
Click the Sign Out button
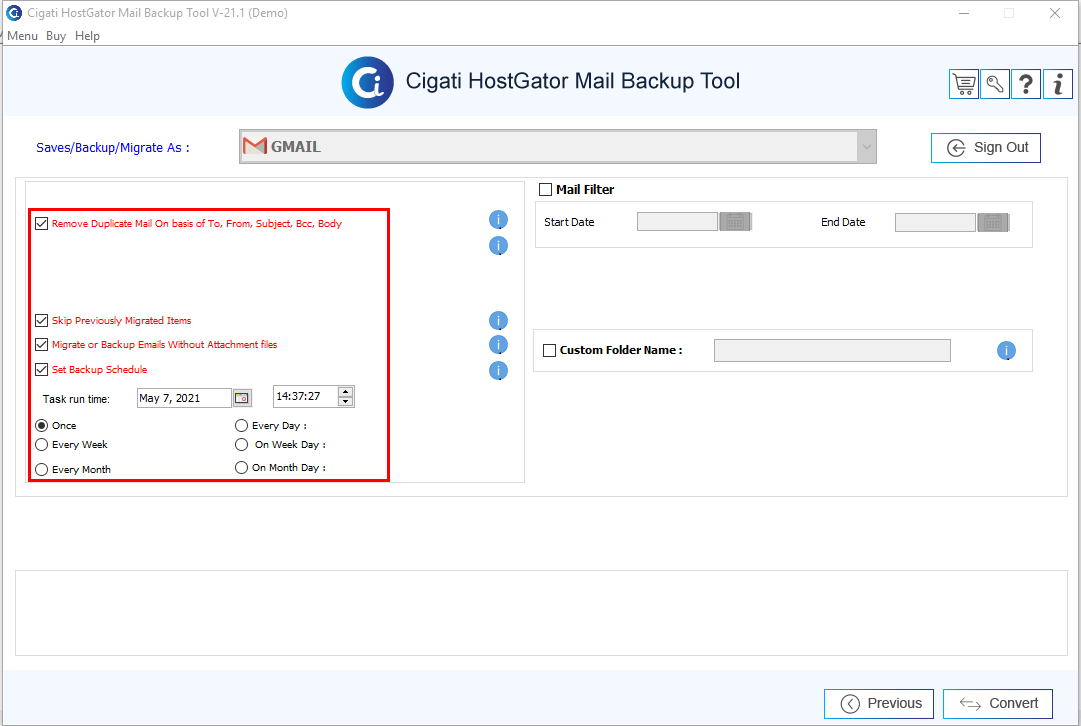pos(986,148)
